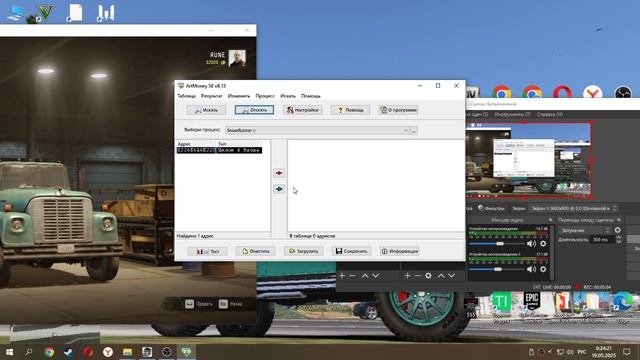Move source up in OBS sources panel
The width and height of the screenshot is (640, 360).
coord(441,276)
